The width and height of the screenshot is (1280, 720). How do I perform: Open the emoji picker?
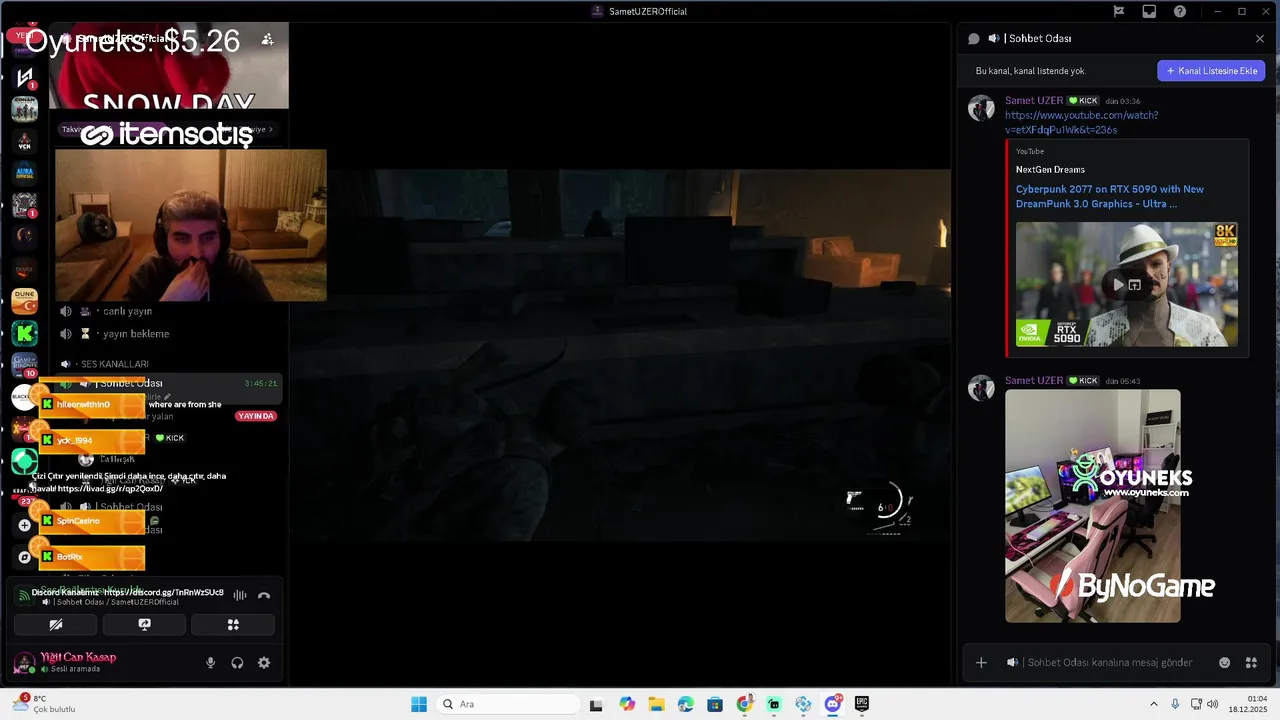(x=1224, y=662)
